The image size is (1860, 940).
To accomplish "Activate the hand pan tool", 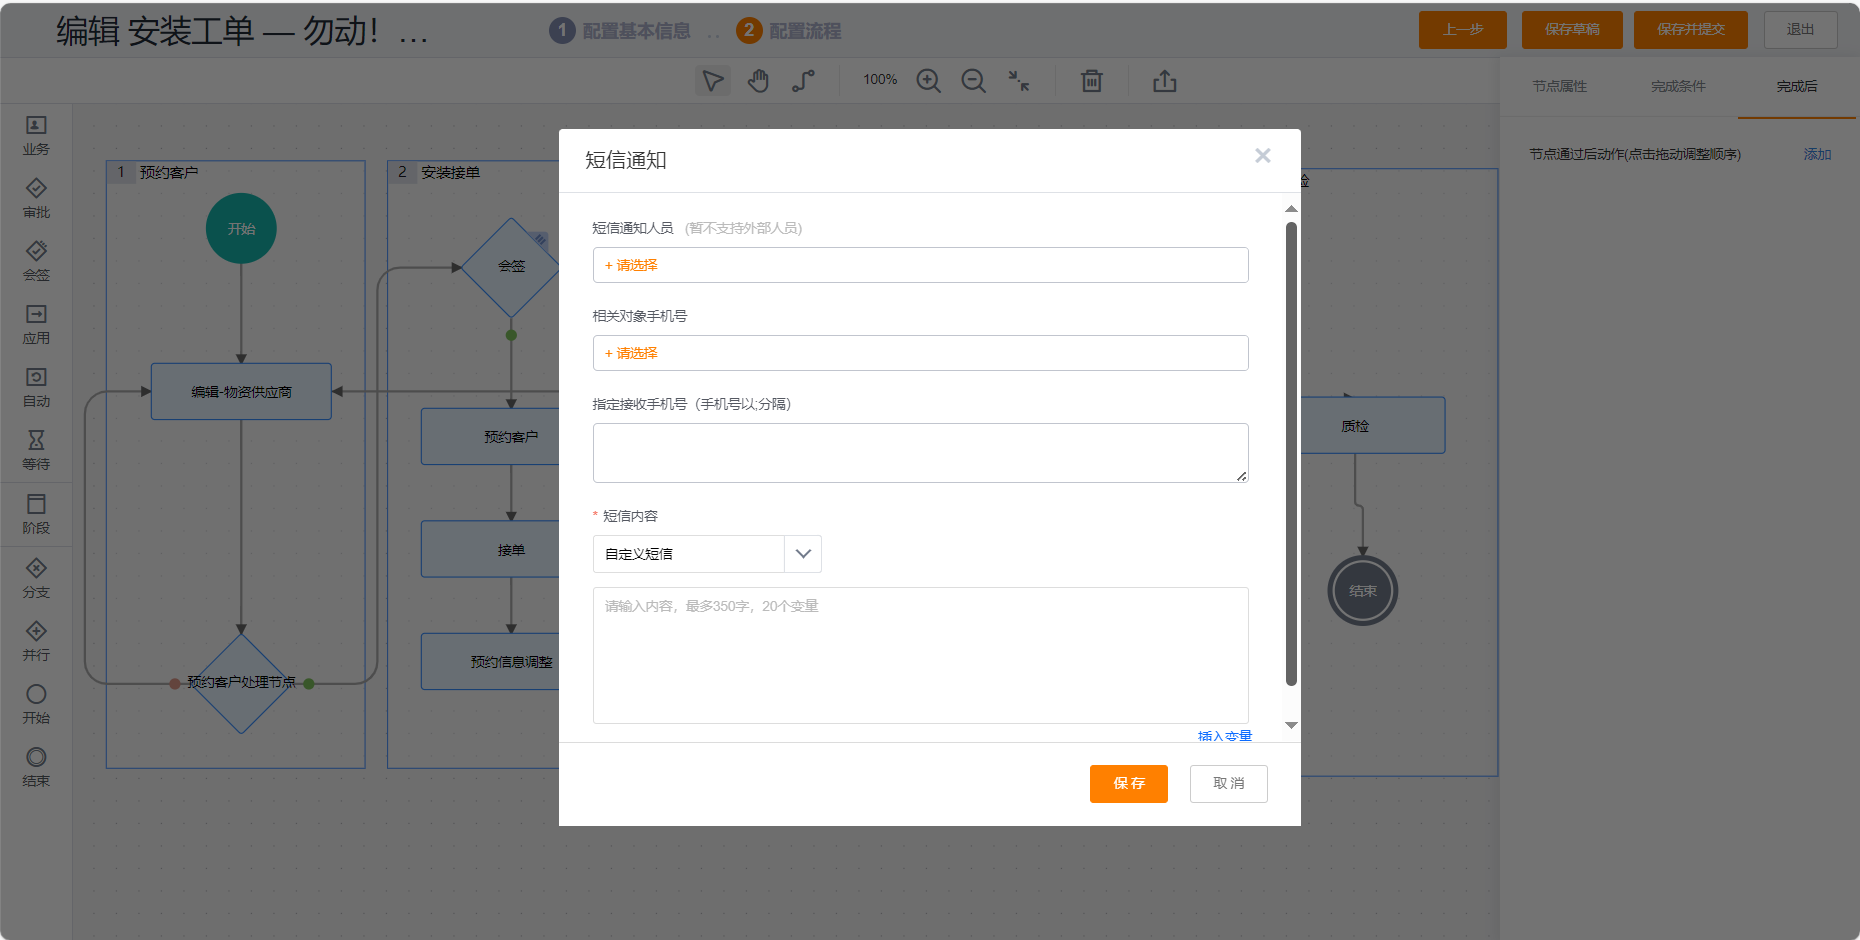I will 759,81.
